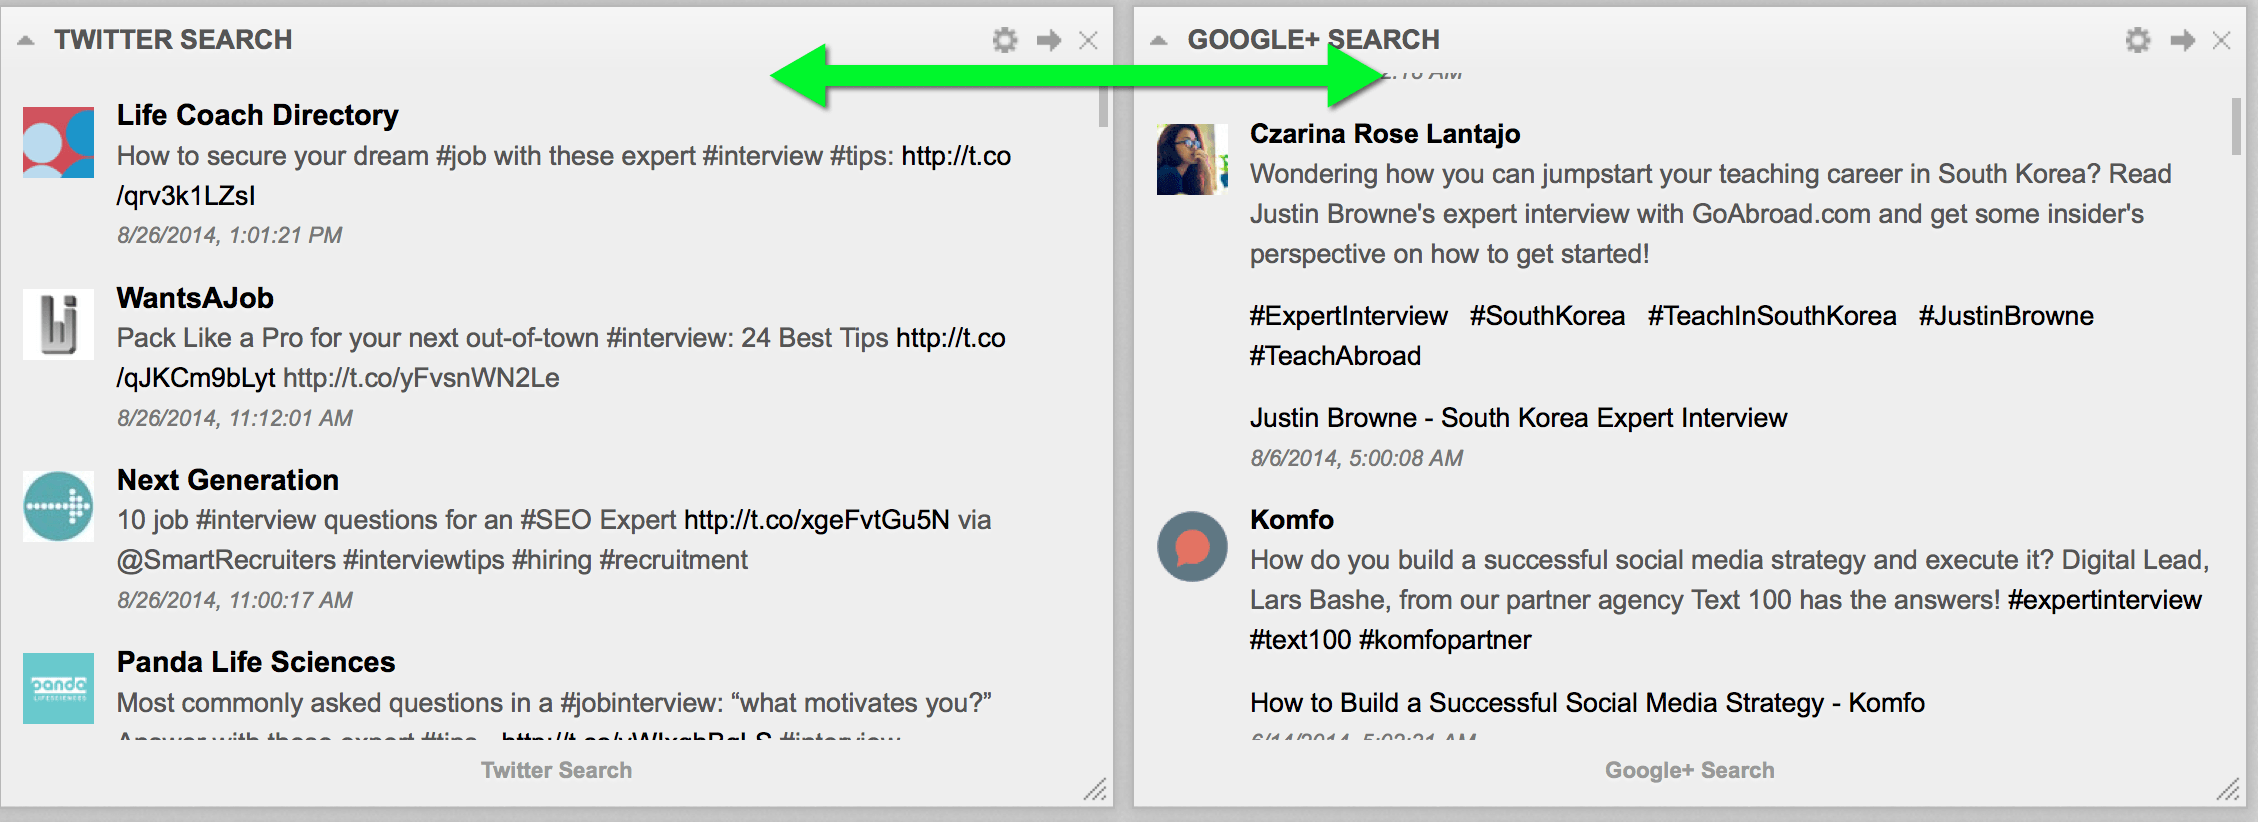Open Justin Browne - South Korea Expert Interview link
The image size is (2258, 822).
(1518, 418)
